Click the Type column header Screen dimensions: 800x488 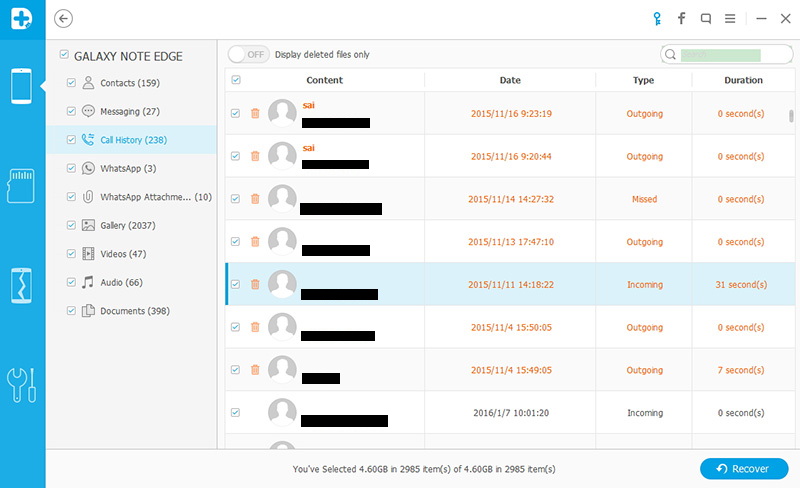tap(643, 80)
